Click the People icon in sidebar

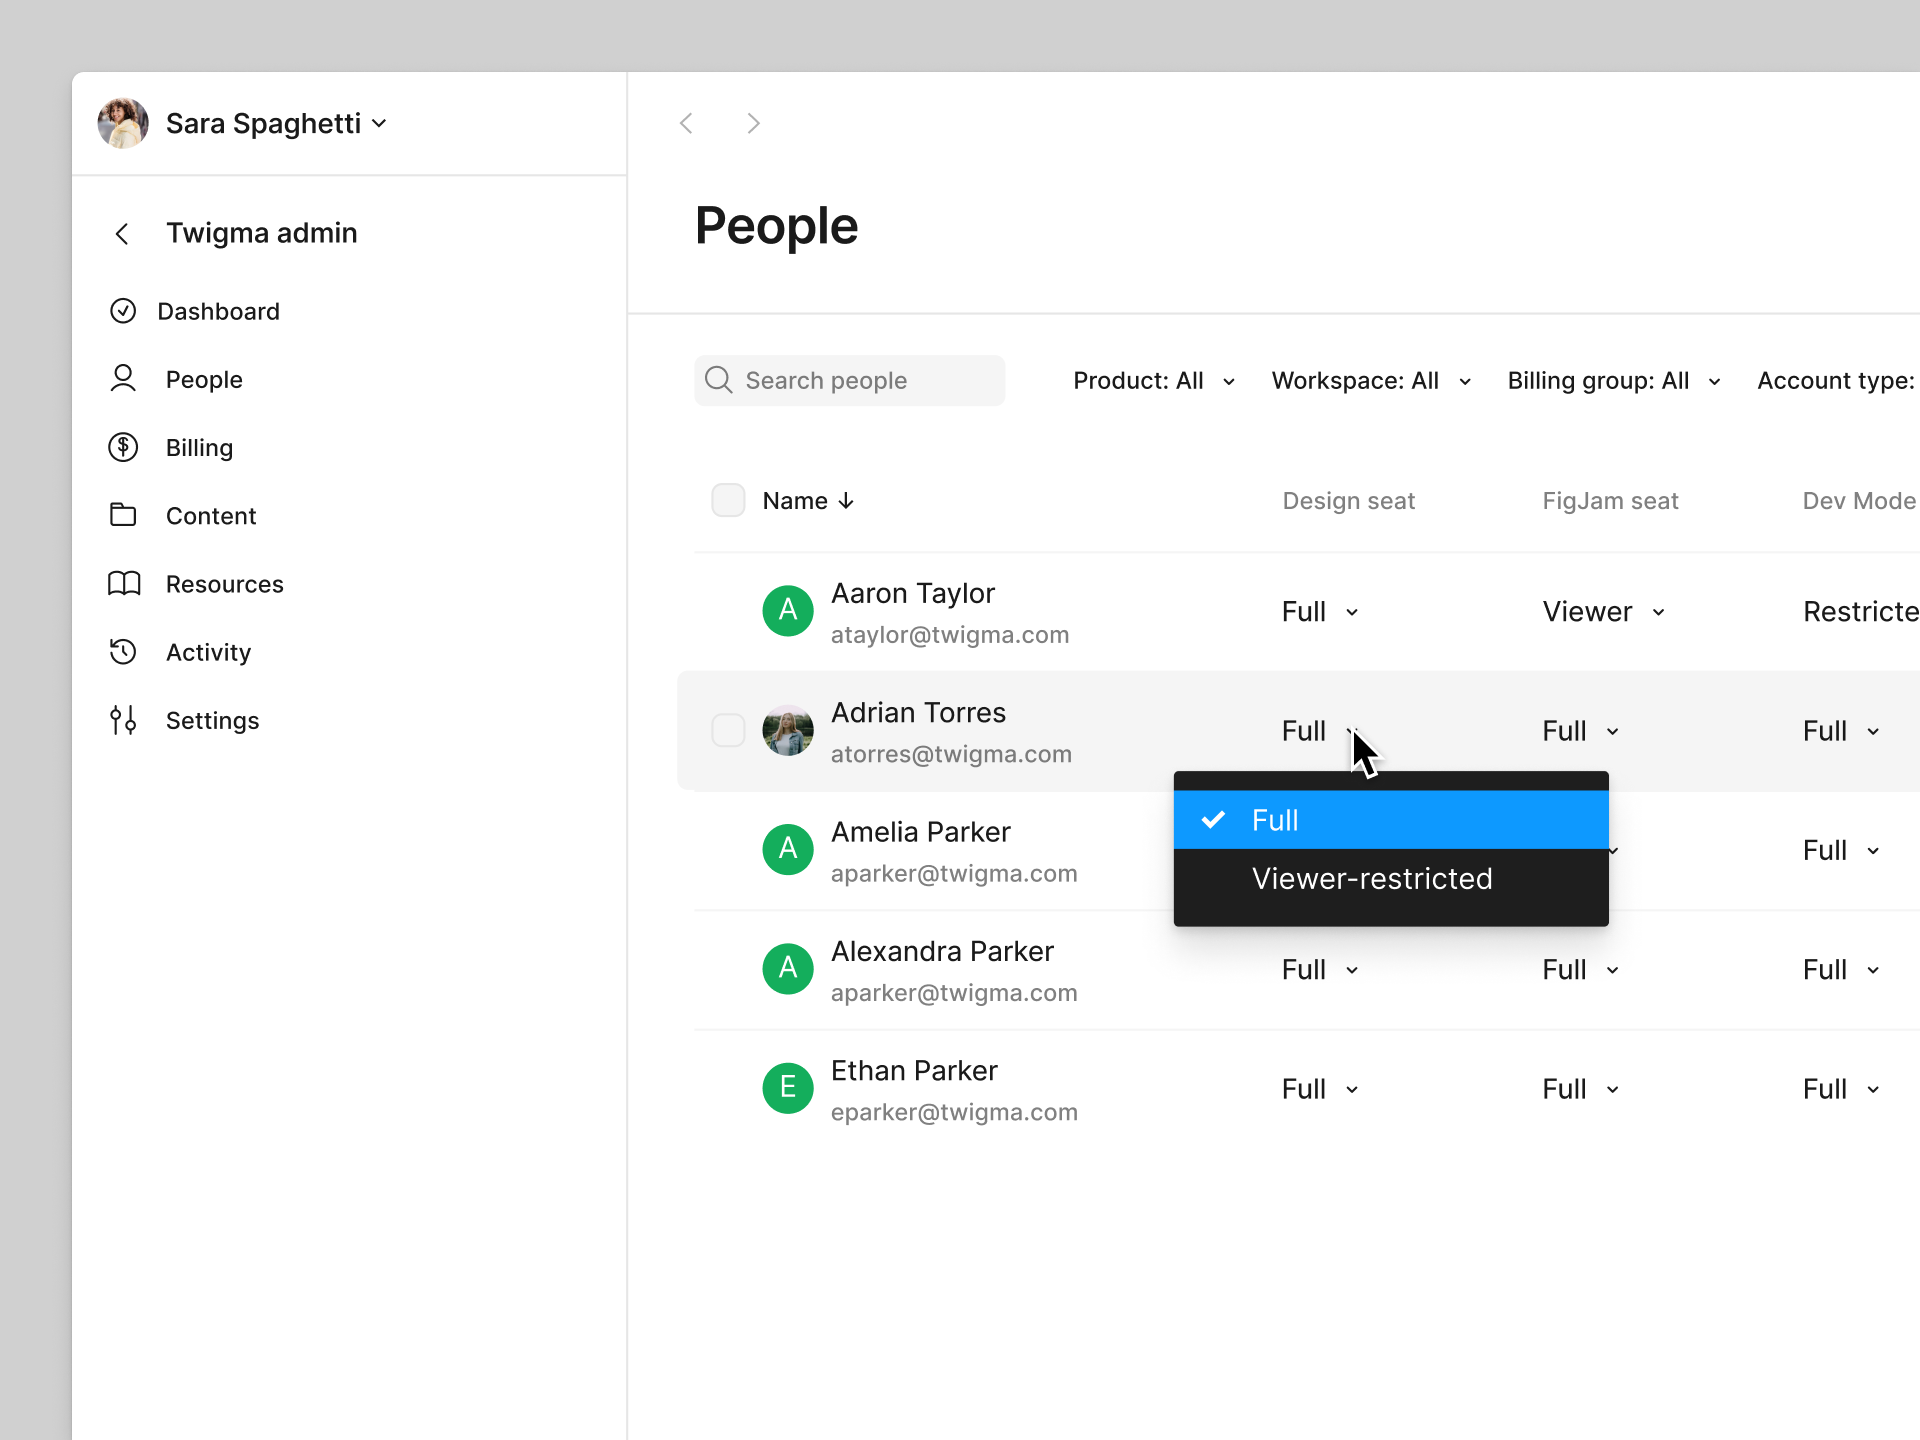click(124, 378)
